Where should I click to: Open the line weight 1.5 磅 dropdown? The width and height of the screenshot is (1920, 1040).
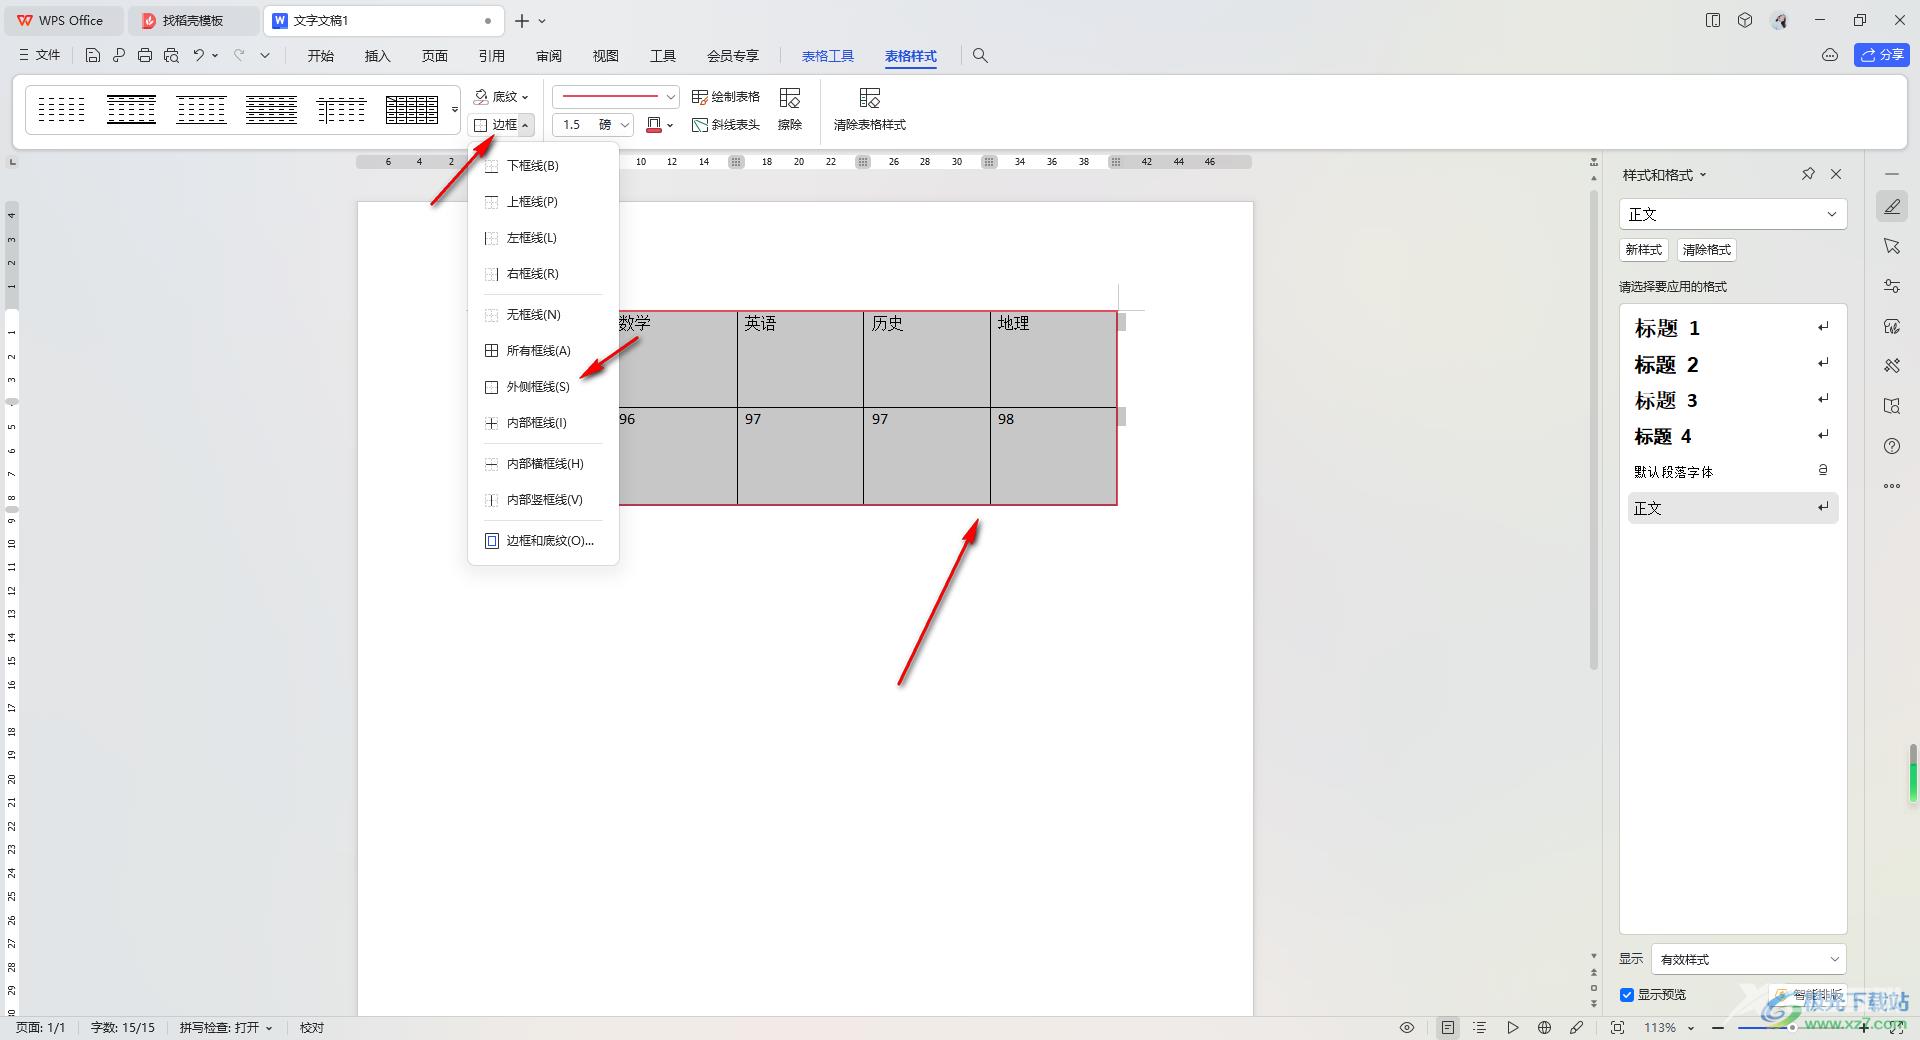593,125
